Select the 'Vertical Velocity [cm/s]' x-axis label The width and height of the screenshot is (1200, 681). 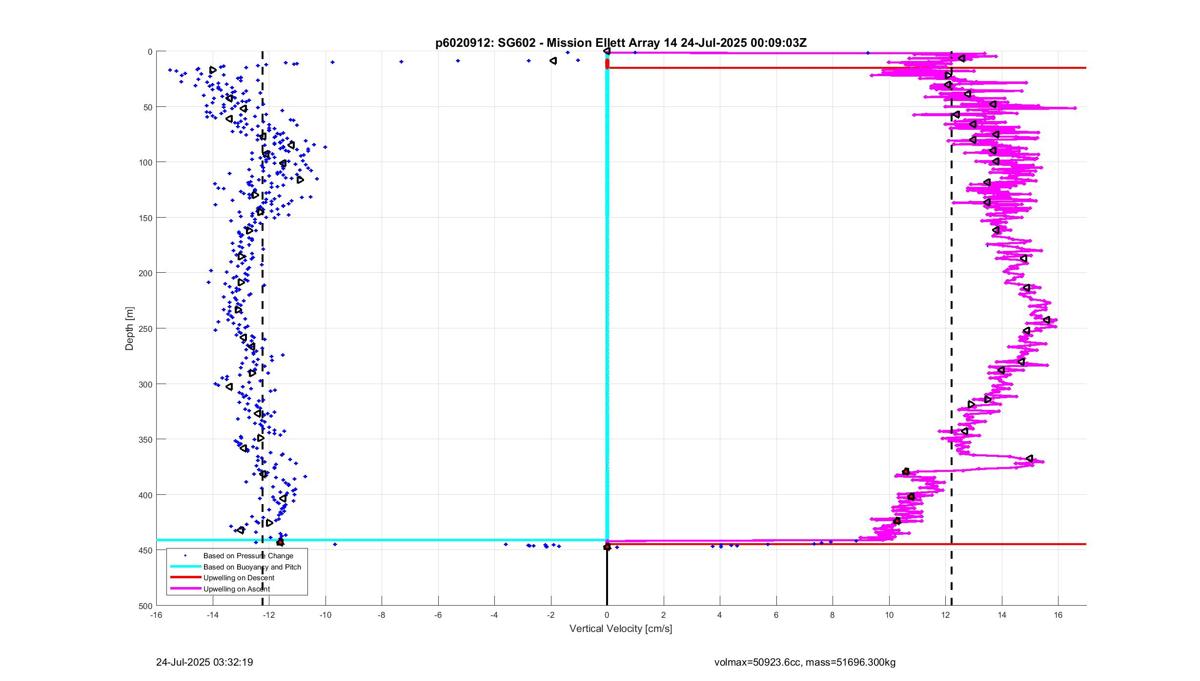coord(621,629)
